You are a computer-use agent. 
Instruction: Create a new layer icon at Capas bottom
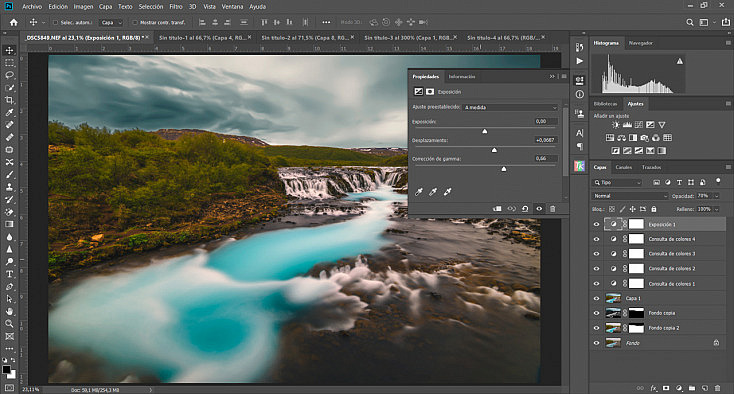tap(705, 388)
